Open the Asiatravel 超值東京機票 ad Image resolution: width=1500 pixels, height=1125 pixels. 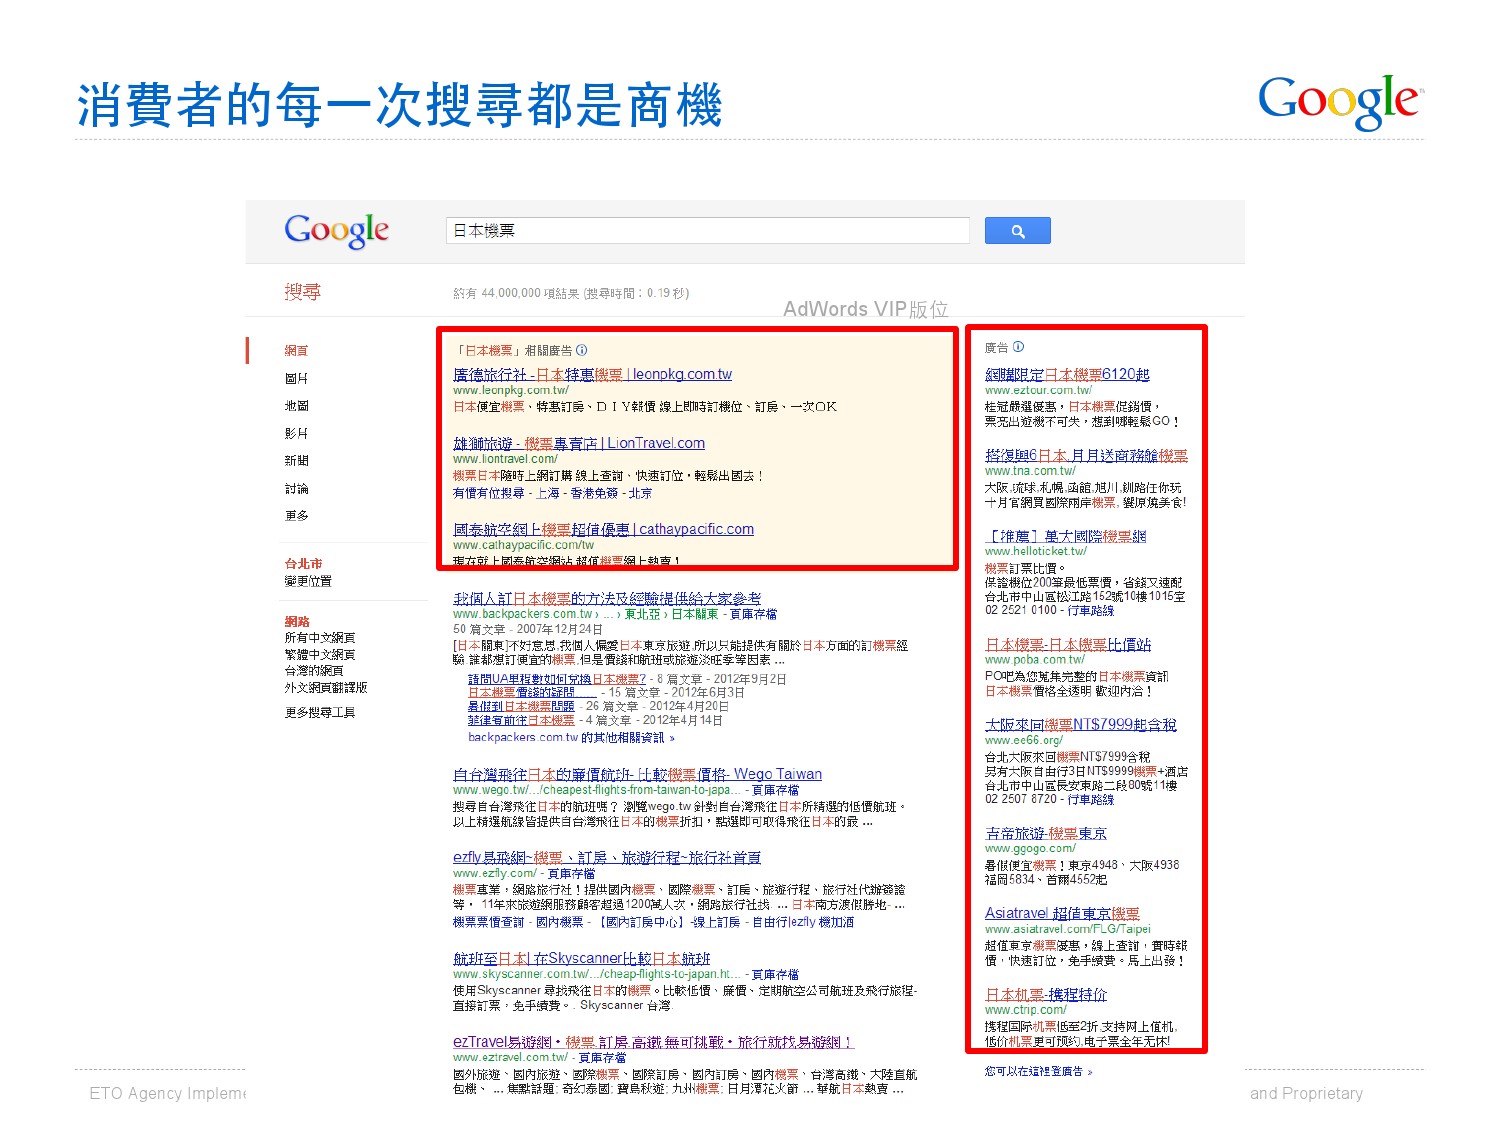[x=1061, y=913]
